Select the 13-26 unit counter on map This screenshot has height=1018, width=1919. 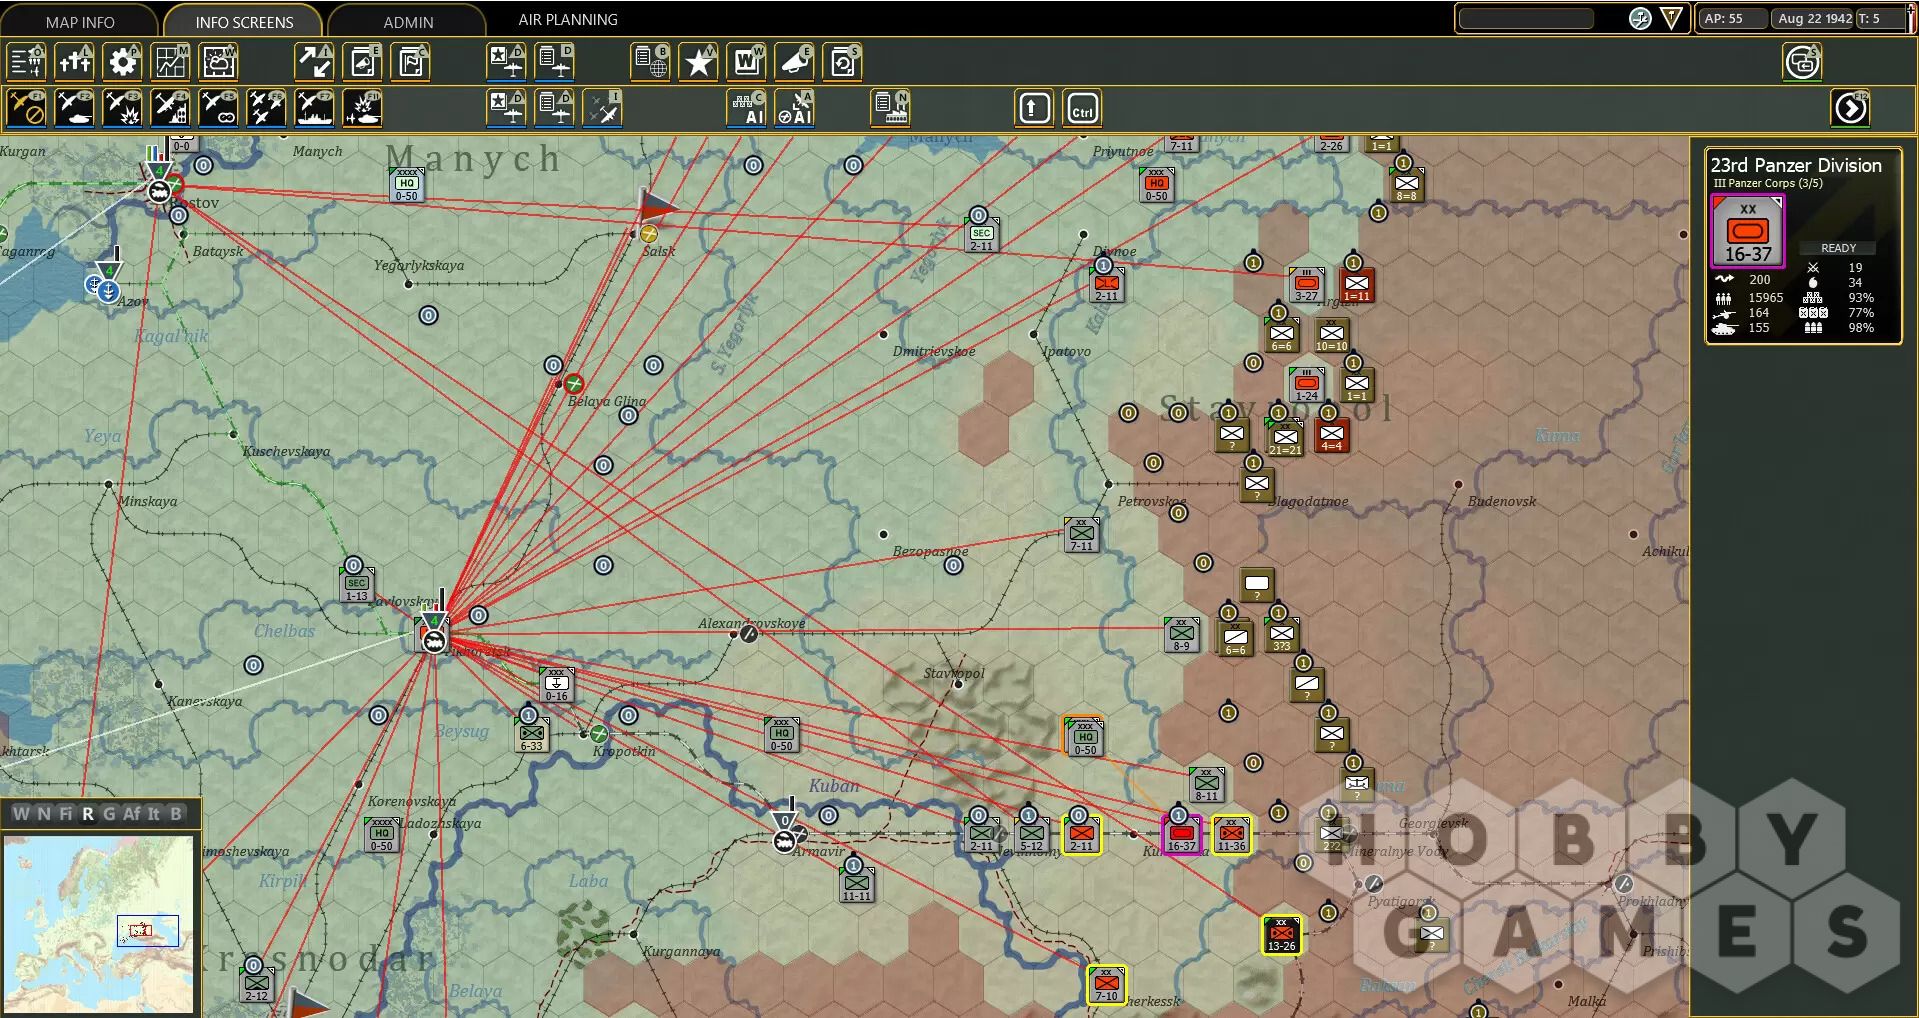pos(1281,934)
